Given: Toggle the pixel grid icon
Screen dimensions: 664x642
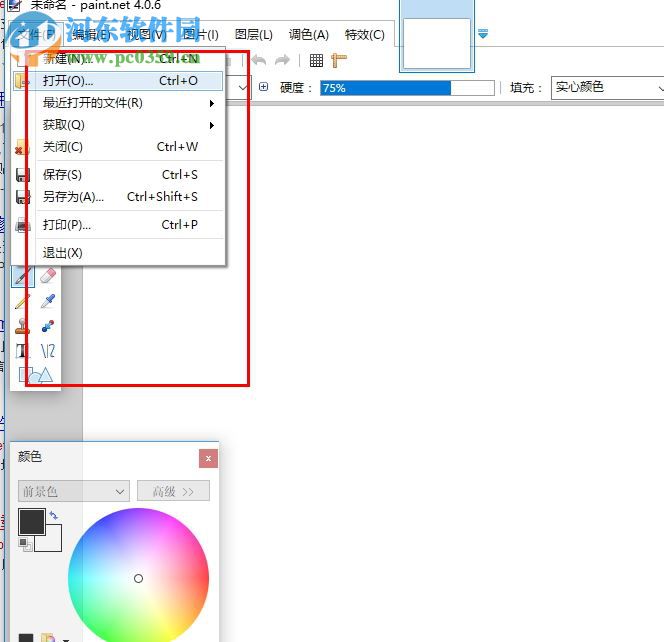Looking at the screenshot, I should (316, 61).
